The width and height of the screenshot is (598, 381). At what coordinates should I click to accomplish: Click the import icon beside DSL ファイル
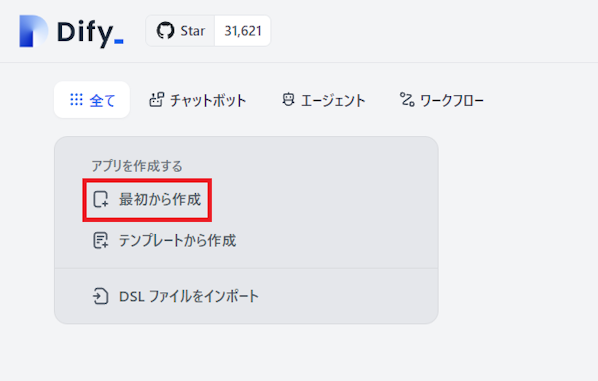coord(101,296)
